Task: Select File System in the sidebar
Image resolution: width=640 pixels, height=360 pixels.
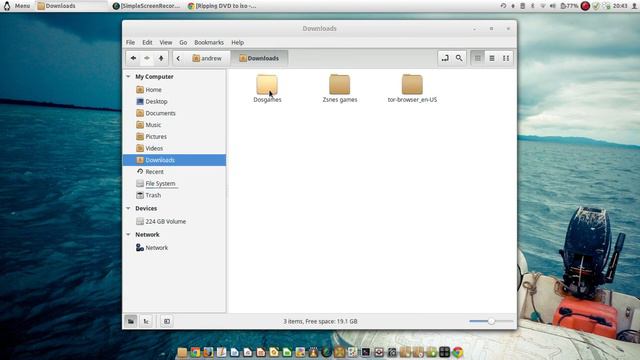Action: pyautogui.click(x=174, y=184)
